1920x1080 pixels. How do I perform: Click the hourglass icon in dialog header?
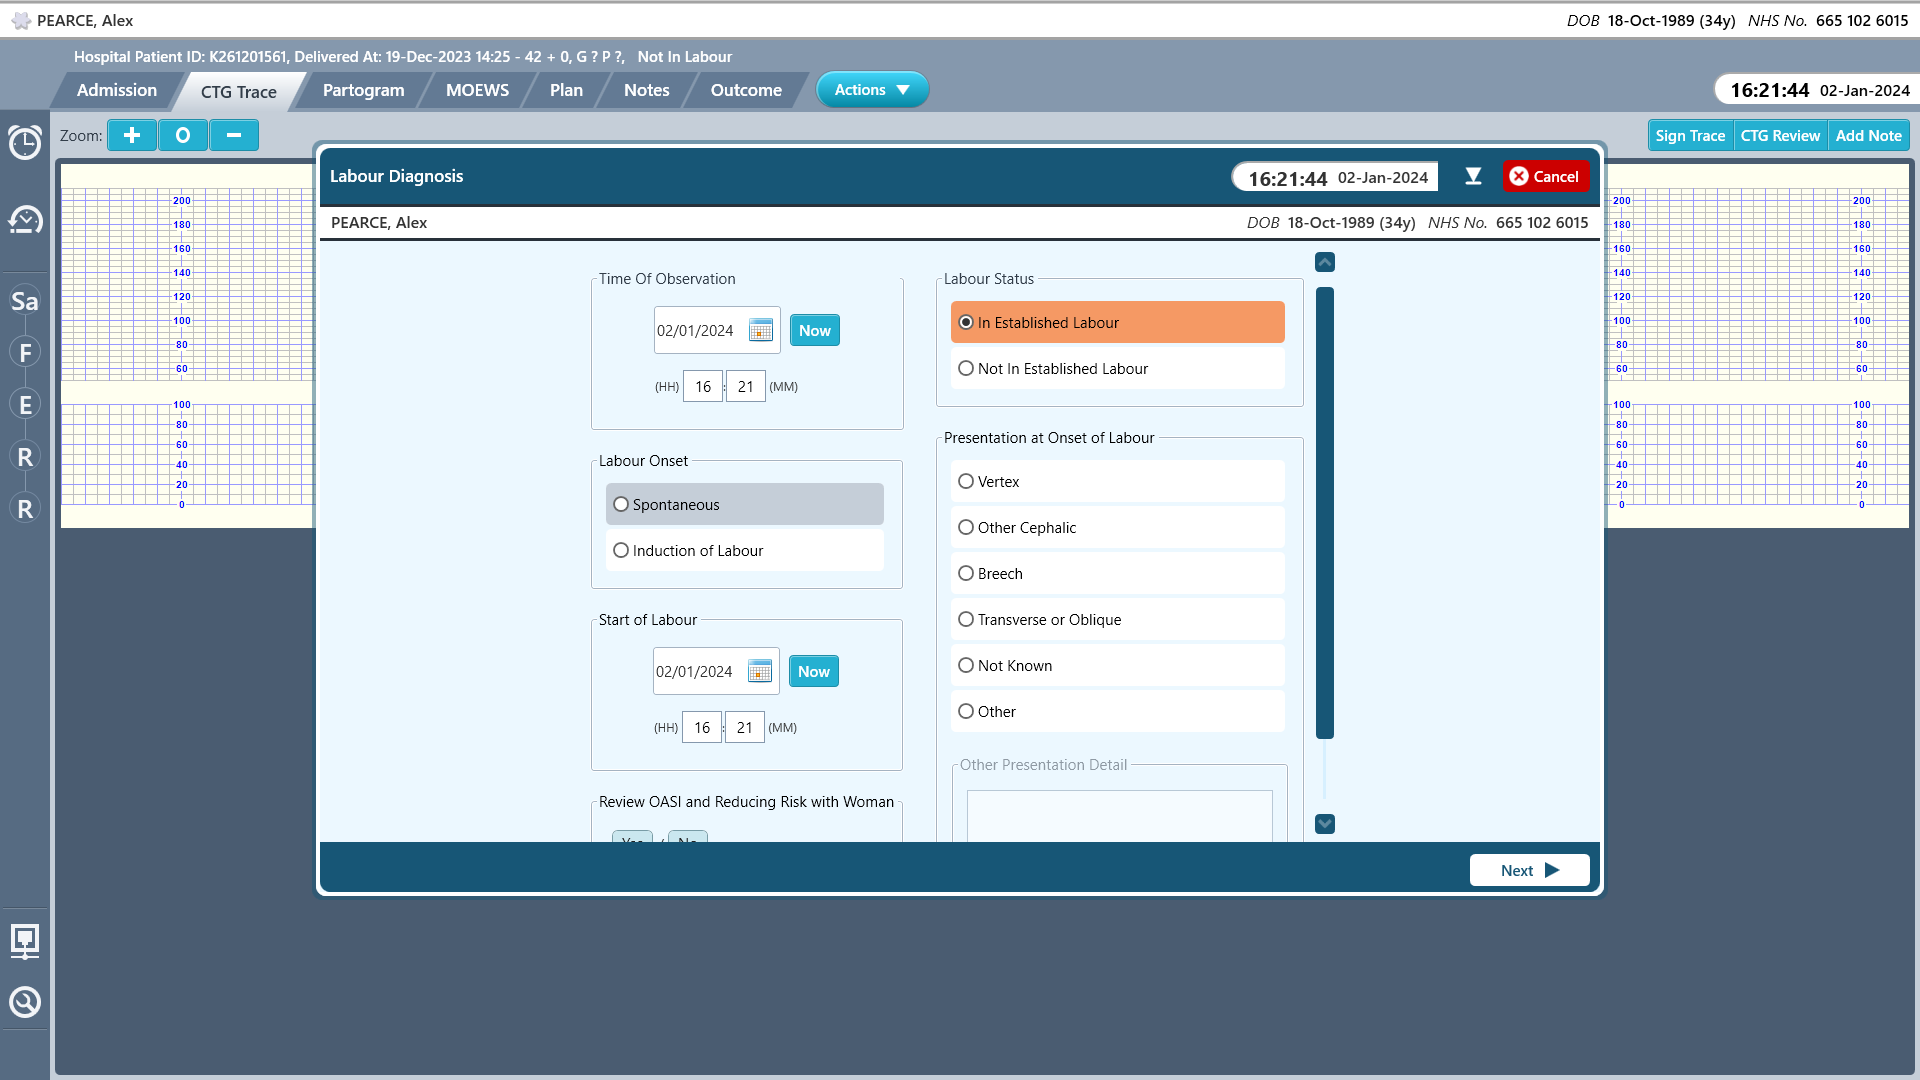click(x=1473, y=177)
